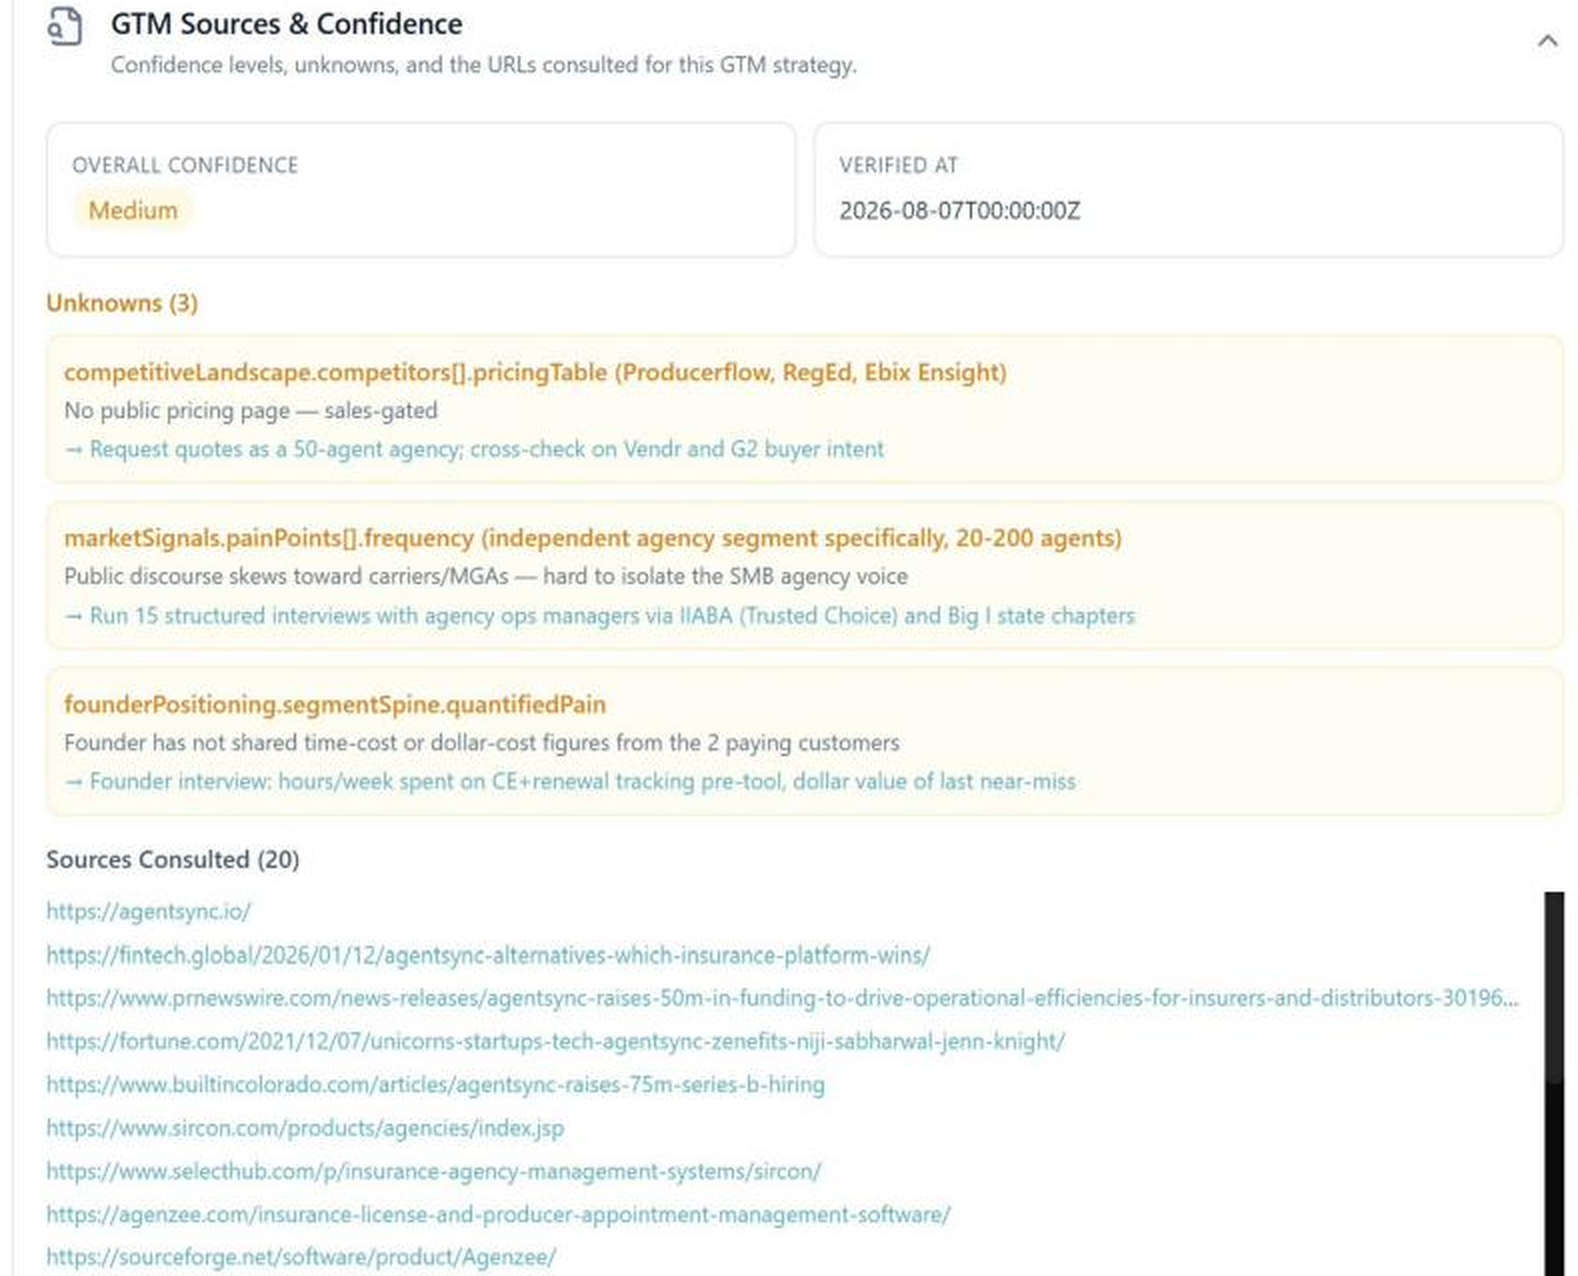Click the Public discourse skews toward carriers note
The height and width of the screenshot is (1276, 1578).
point(486,576)
